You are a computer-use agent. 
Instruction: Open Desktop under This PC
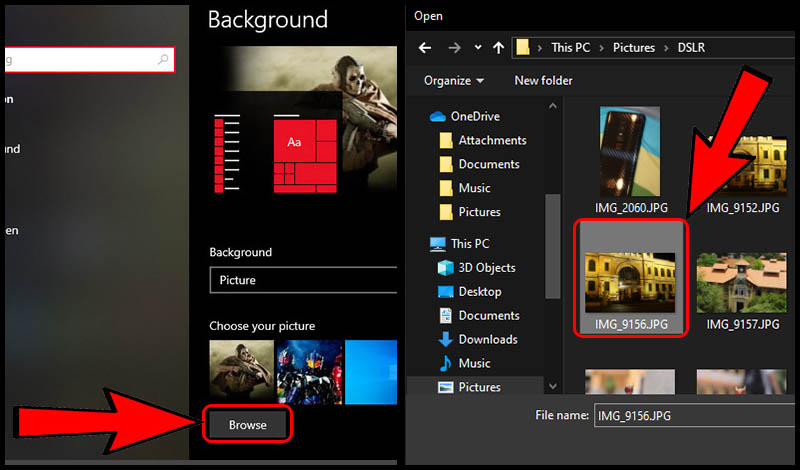[480, 292]
